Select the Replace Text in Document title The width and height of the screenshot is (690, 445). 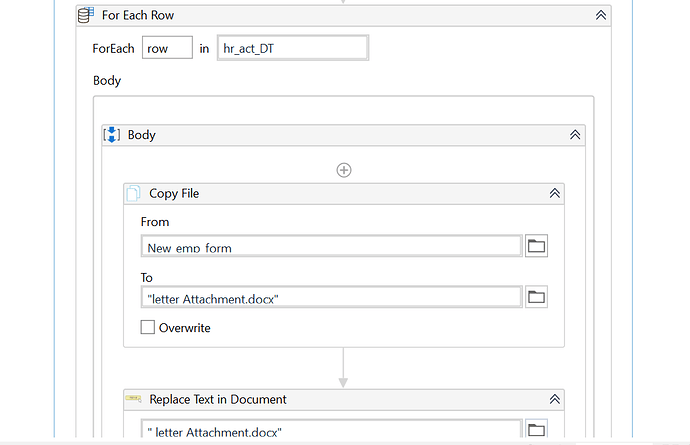pyautogui.click(x=218, y=399)
